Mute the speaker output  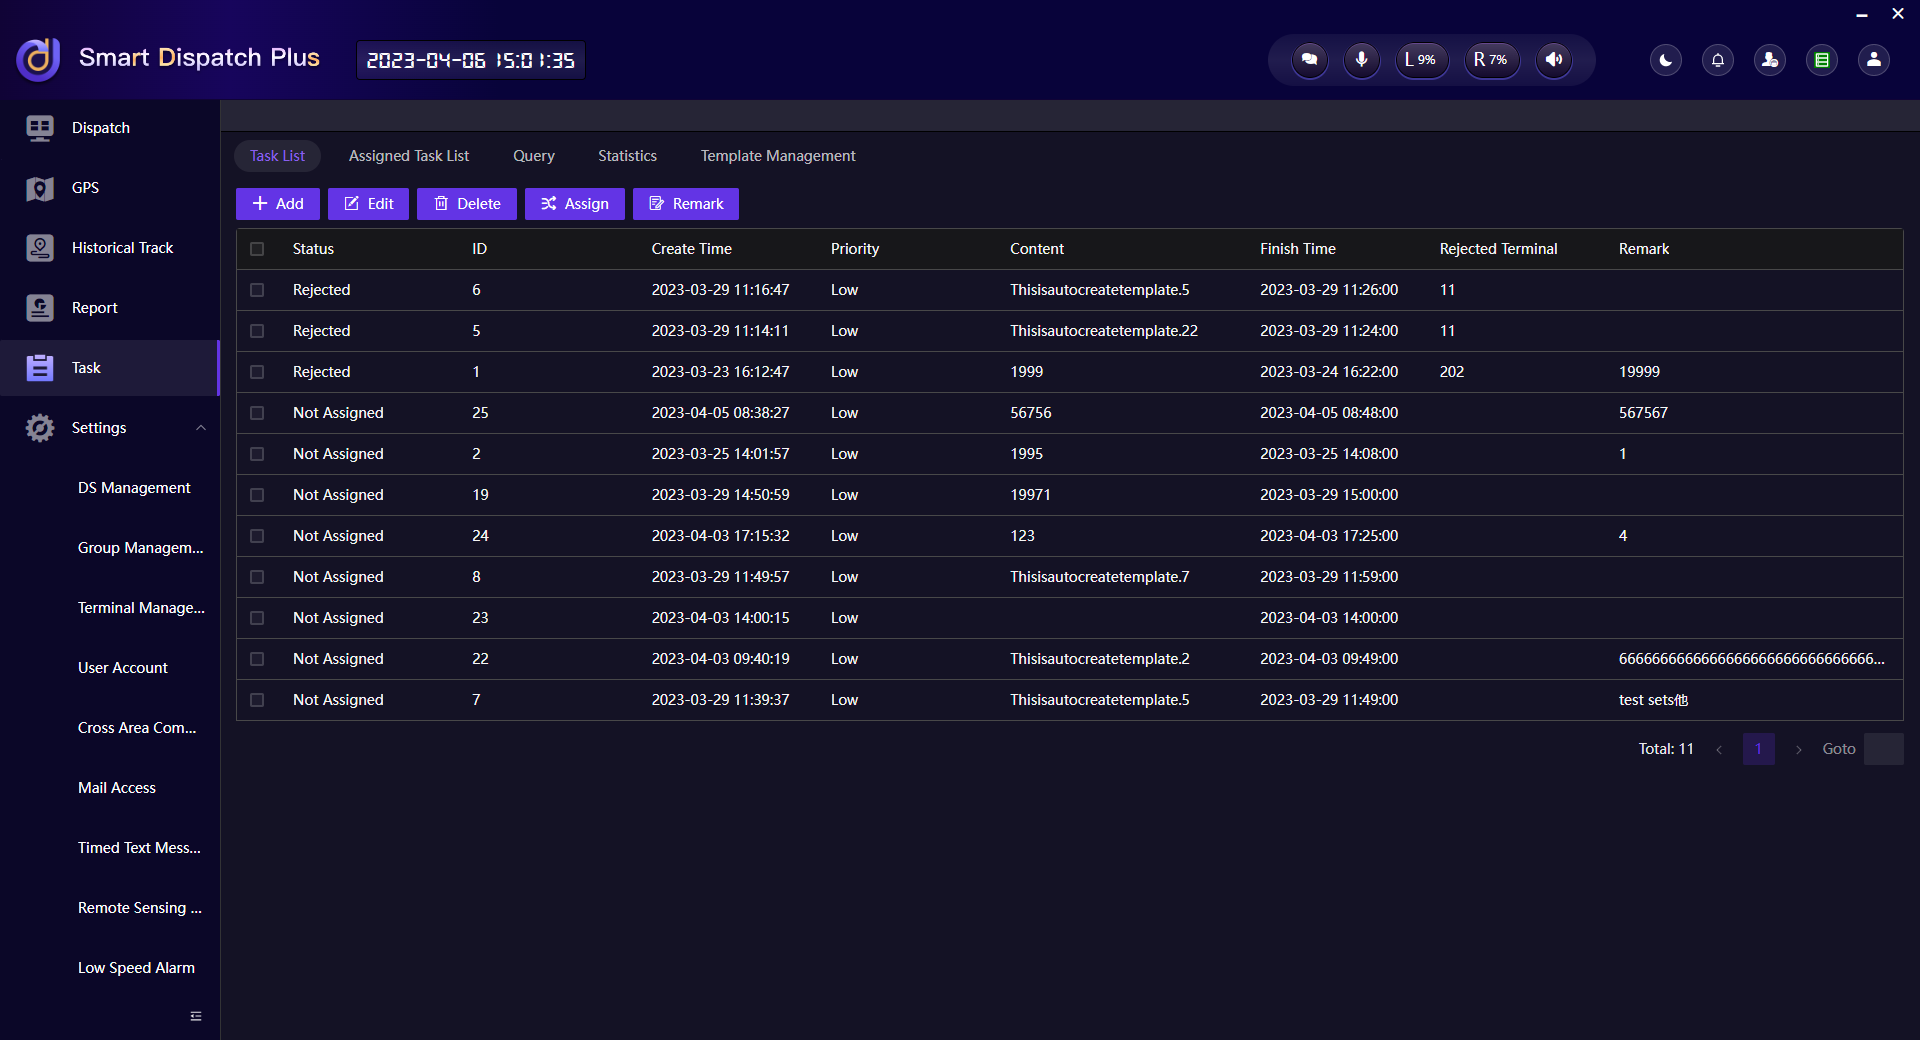coord(1553,60)
